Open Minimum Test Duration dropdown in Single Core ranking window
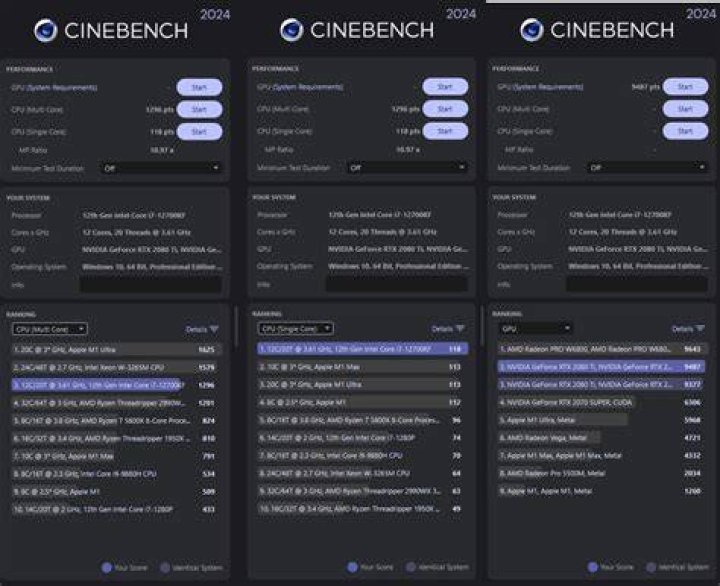 tap(407, 168)
